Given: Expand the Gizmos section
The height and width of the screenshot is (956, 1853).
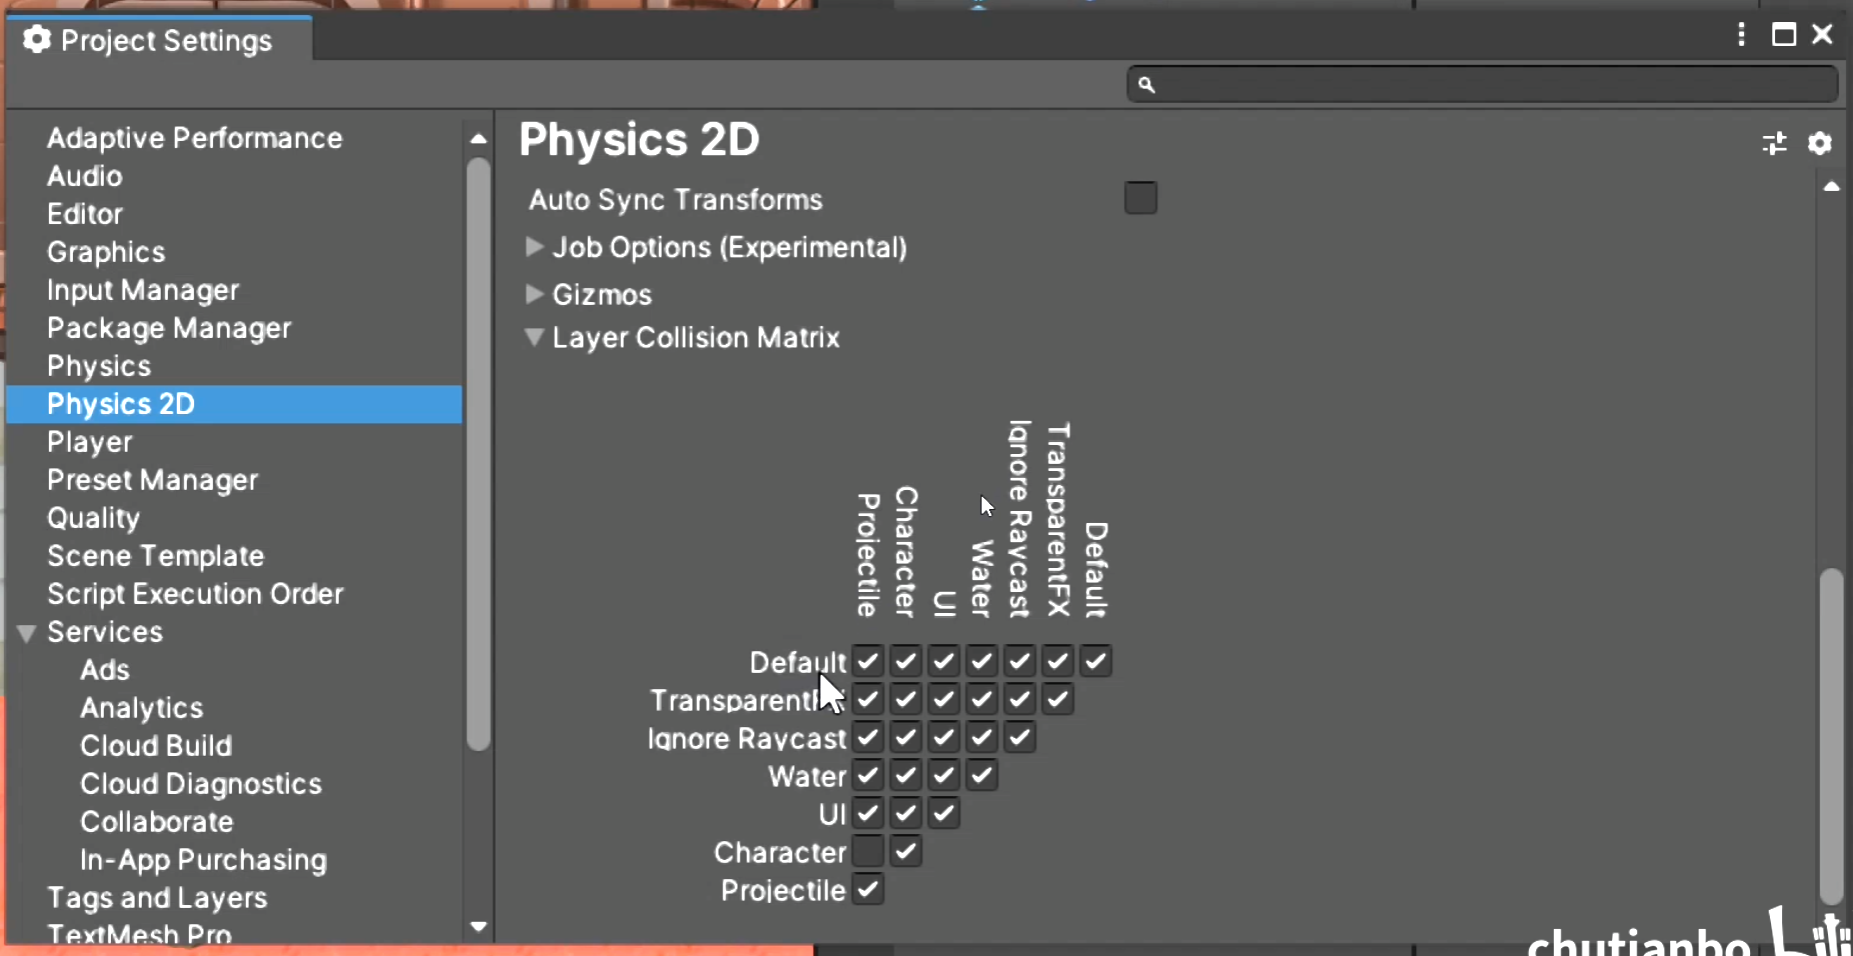Looking at the screenshot, I should pos(535,294).
